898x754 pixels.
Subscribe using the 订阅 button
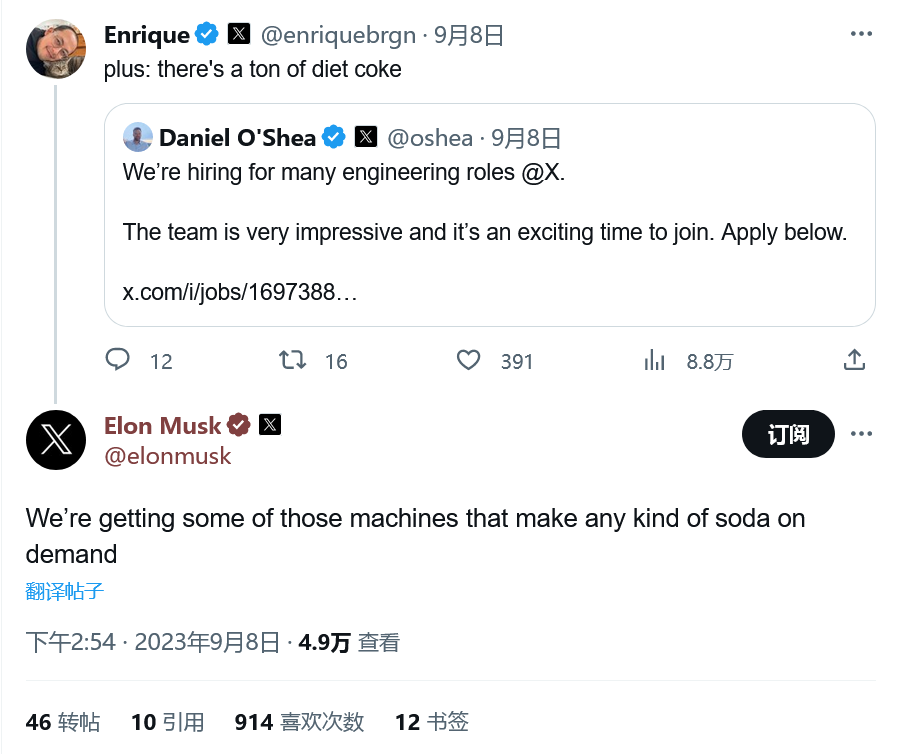pos(788,434)
